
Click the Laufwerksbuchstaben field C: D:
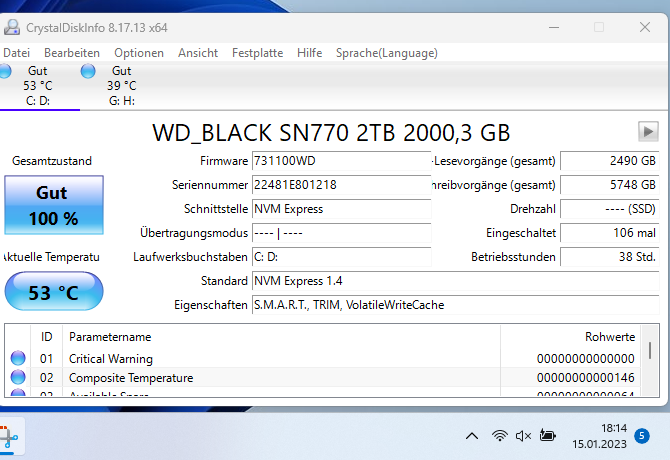pos(341,257)
